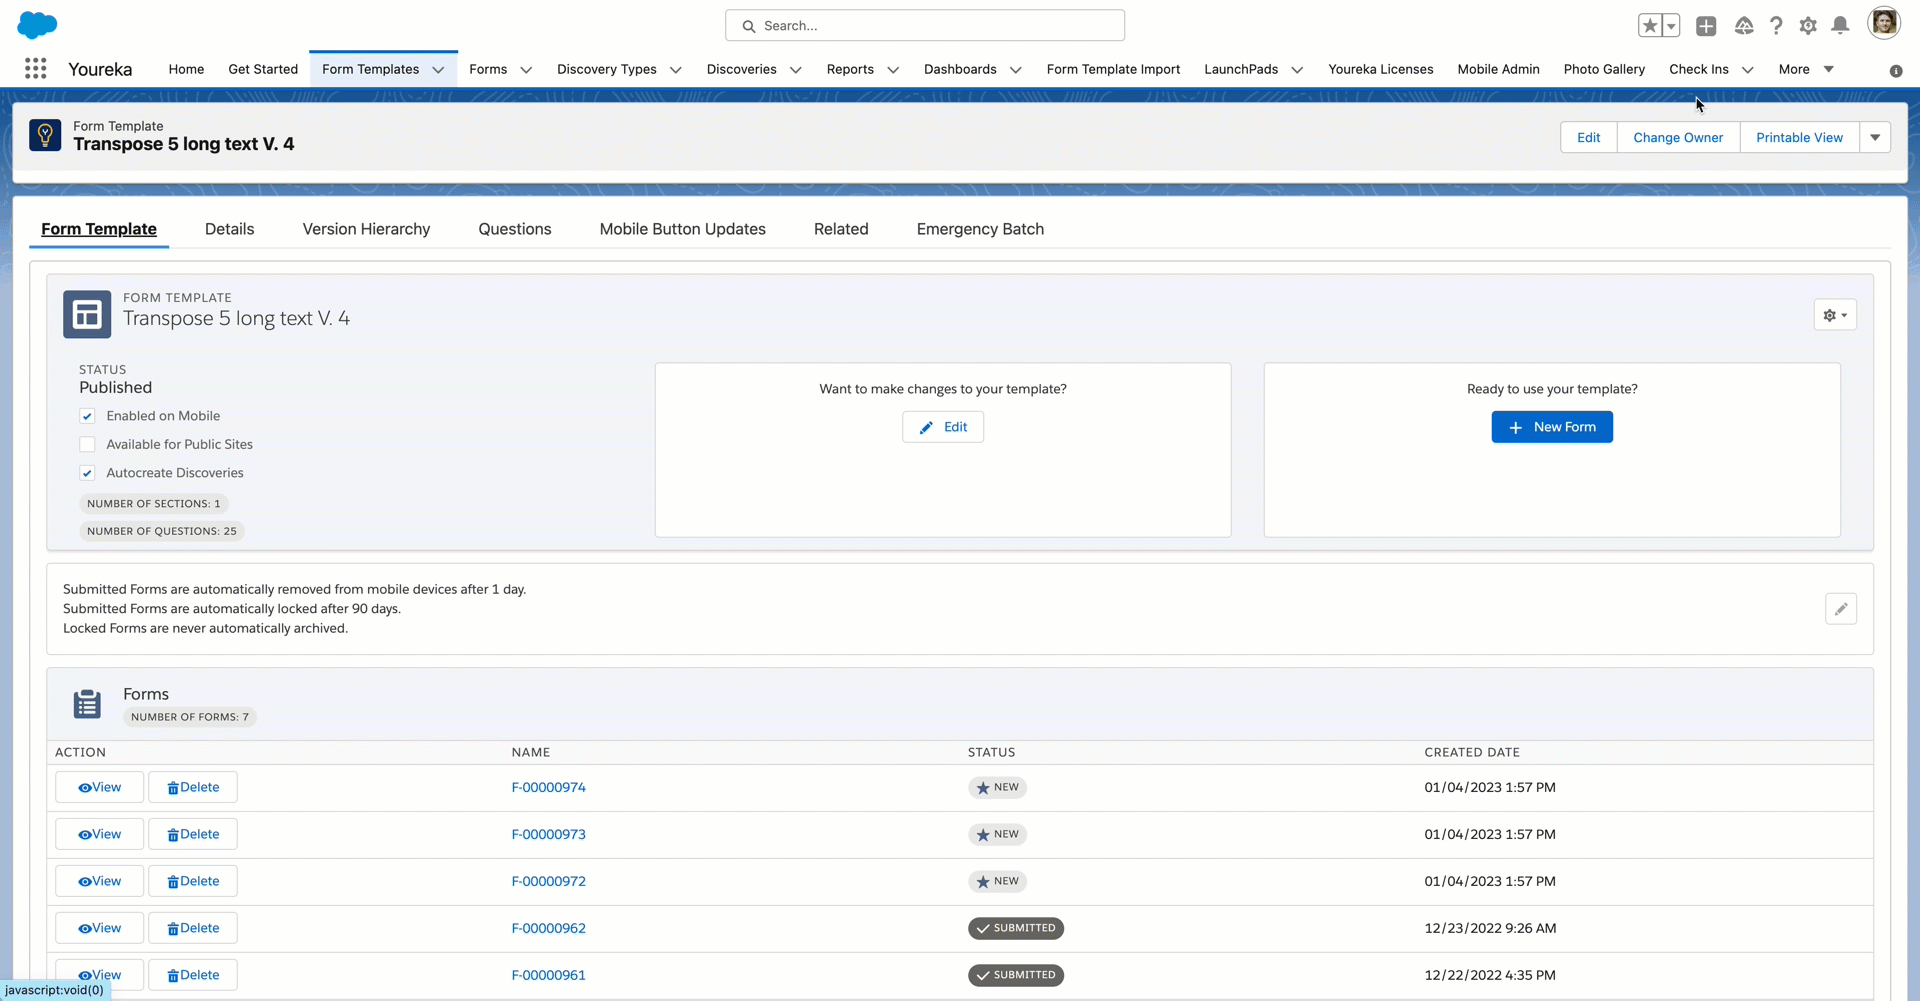Click the info icon beside More
The width and height of the screenshot is (1920, 1001).
point(1896,70)
